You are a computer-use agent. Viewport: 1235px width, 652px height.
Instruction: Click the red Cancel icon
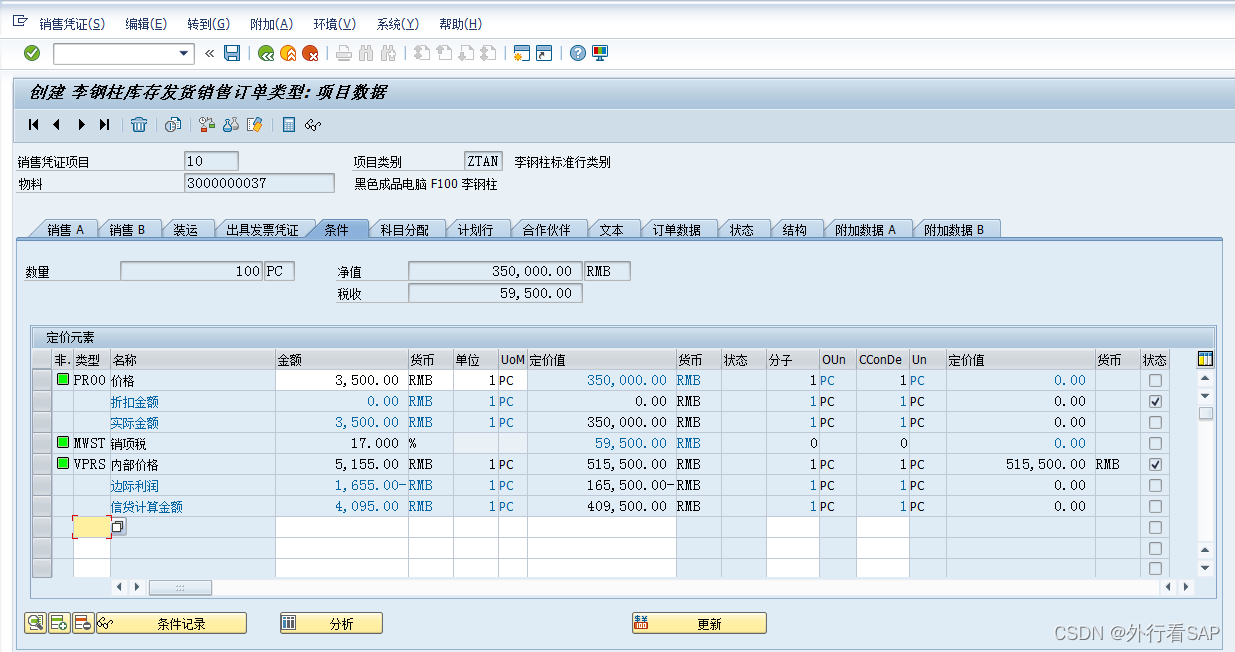[x=311, y=53]
